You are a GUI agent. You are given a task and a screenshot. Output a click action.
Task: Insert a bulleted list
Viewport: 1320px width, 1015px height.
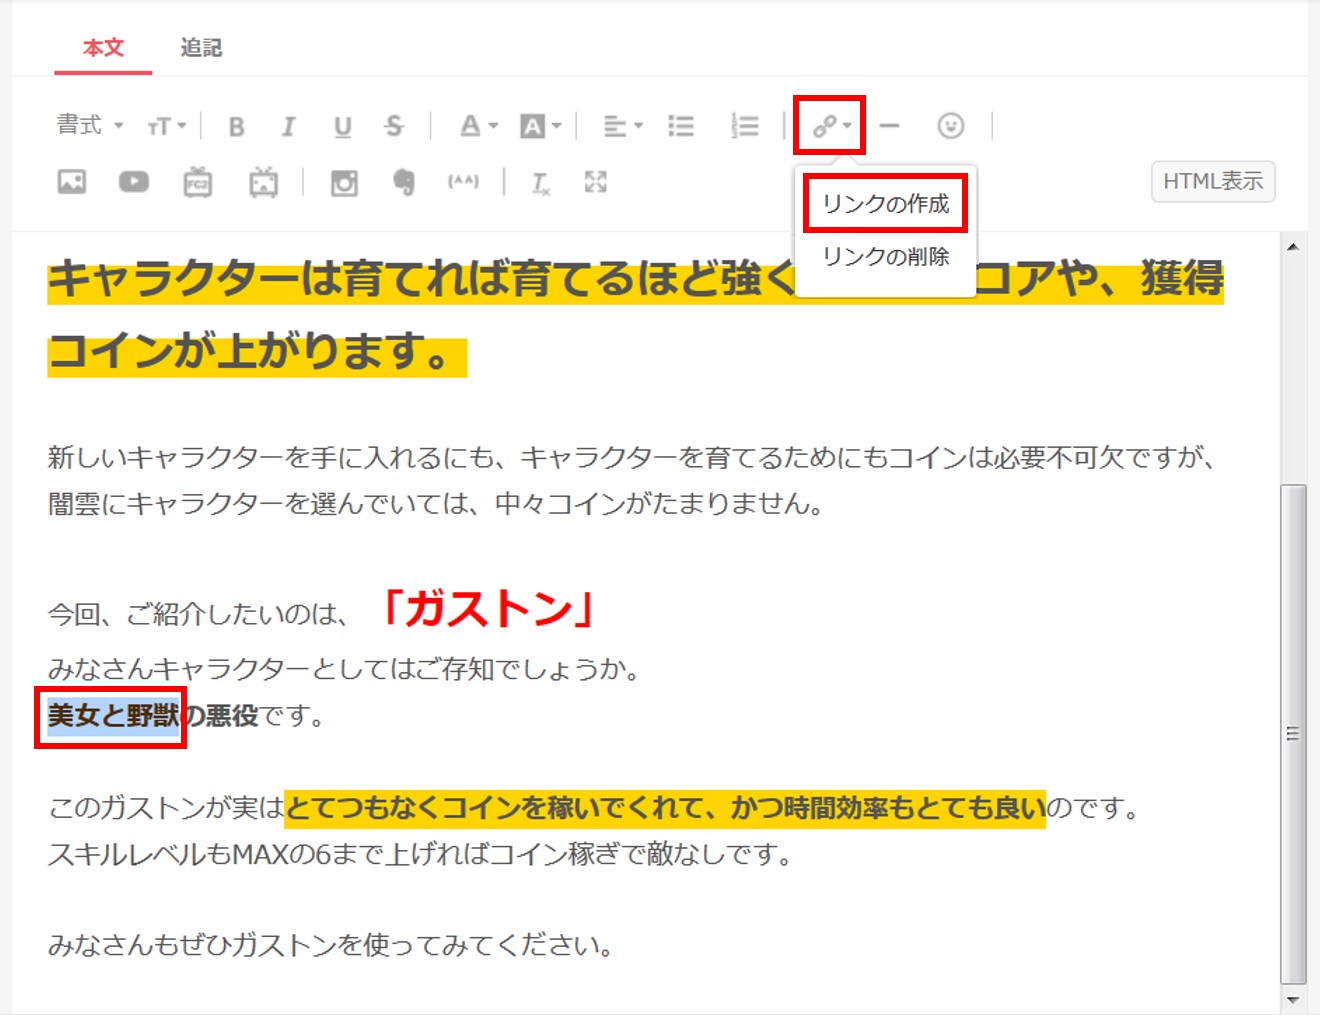click(x=681, y=126)
